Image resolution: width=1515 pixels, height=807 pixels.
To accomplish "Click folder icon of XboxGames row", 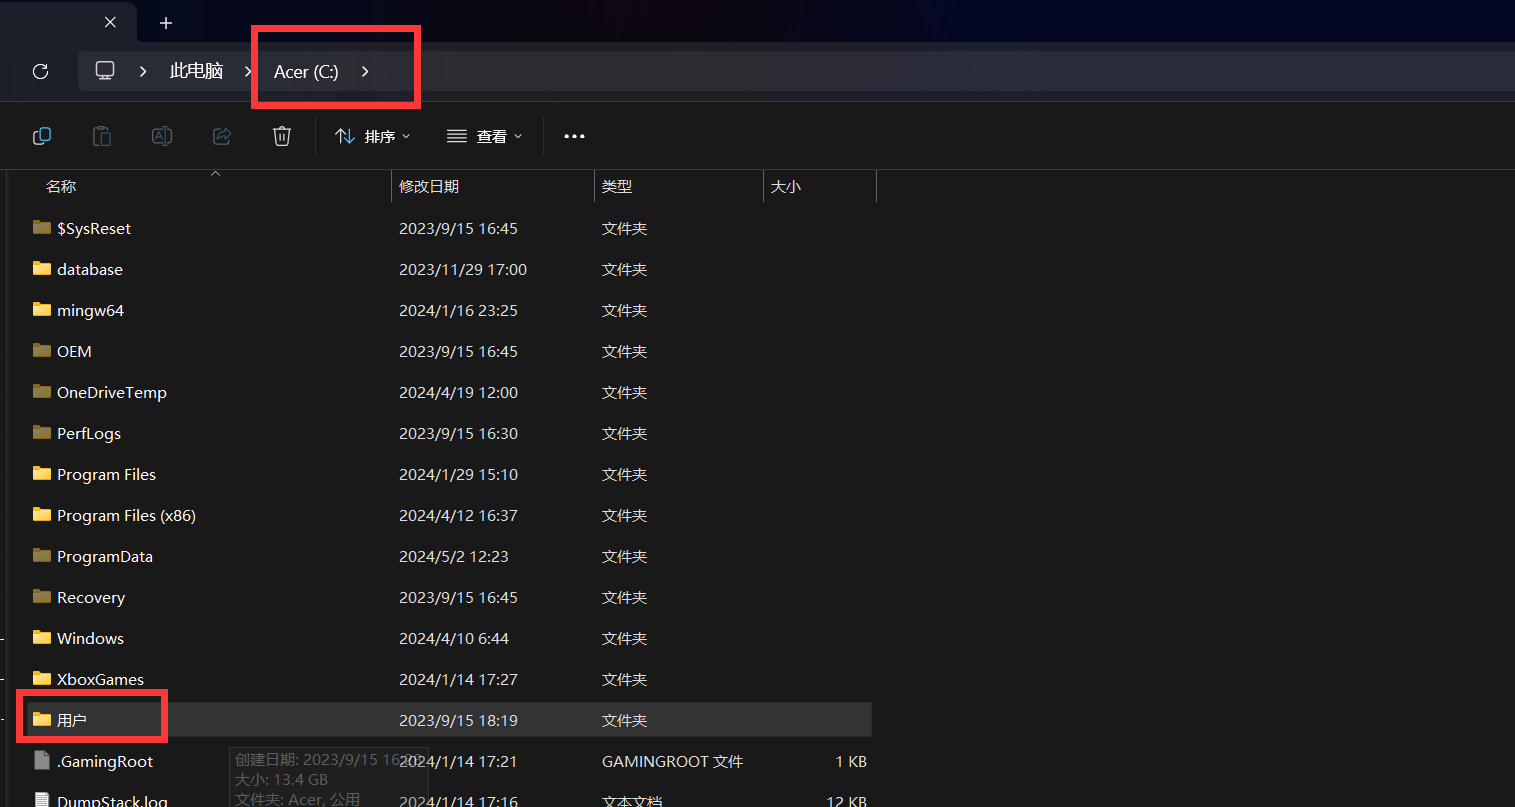I will [42, 678].
